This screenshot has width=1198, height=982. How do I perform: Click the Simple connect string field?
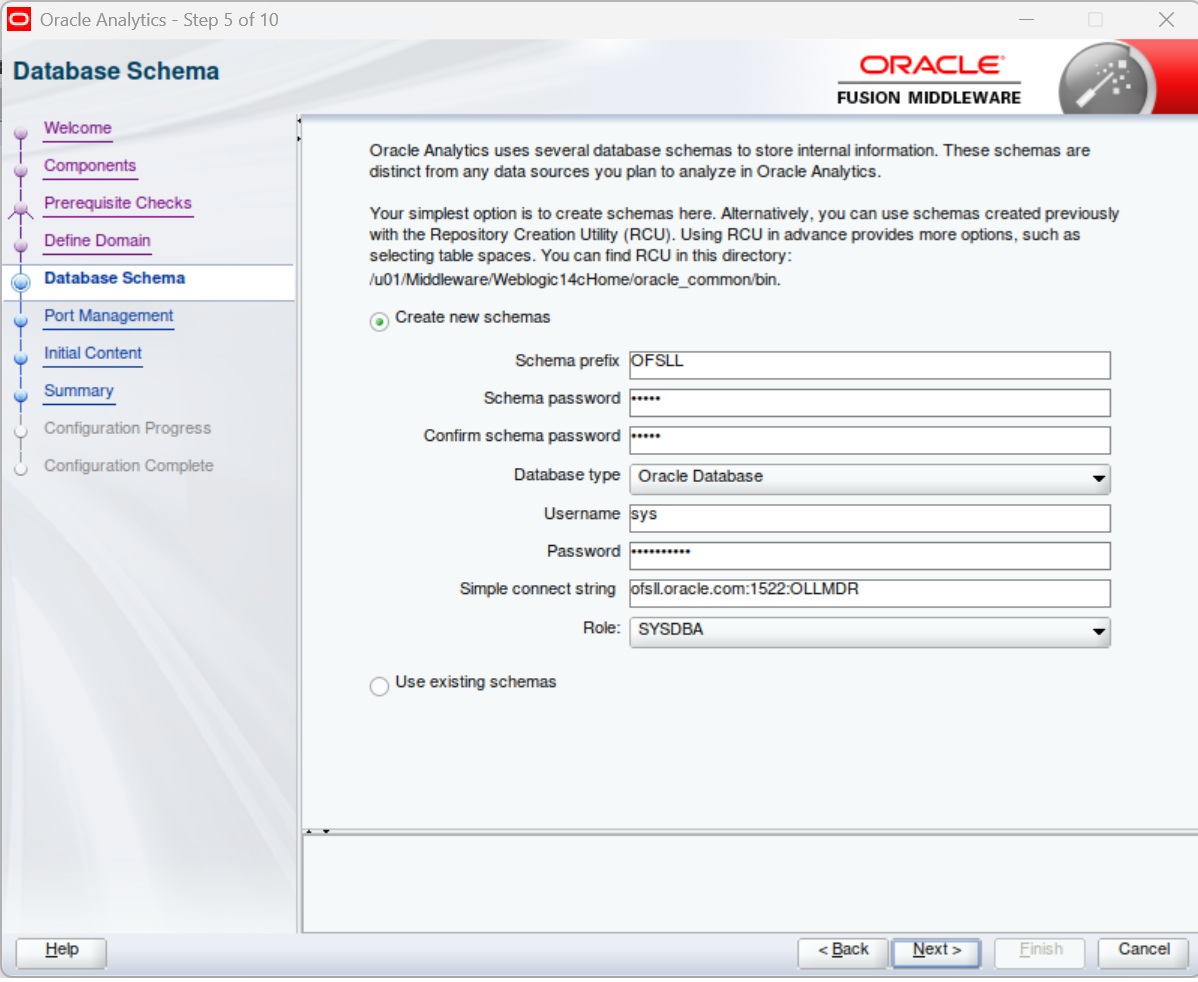pos(869,592)
